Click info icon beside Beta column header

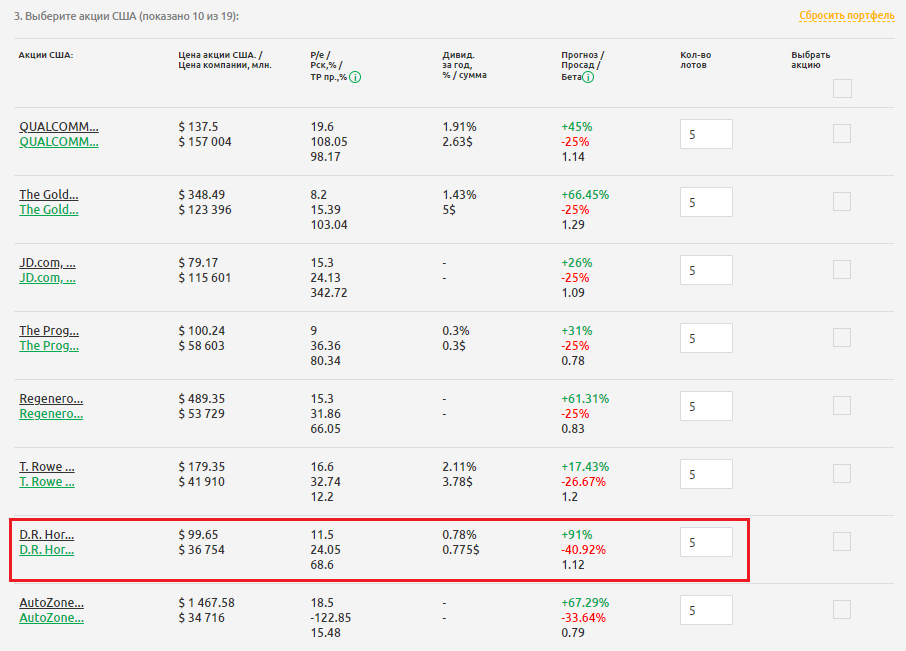(x=588, y=78)
